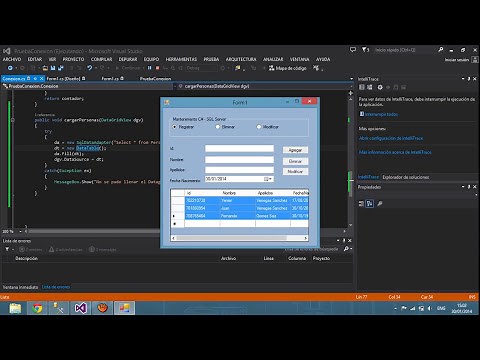Image resolution: width=480 pixels, height=360 pixels.
Task: Click the Modificar button in Form1
Action: [295, 171]
